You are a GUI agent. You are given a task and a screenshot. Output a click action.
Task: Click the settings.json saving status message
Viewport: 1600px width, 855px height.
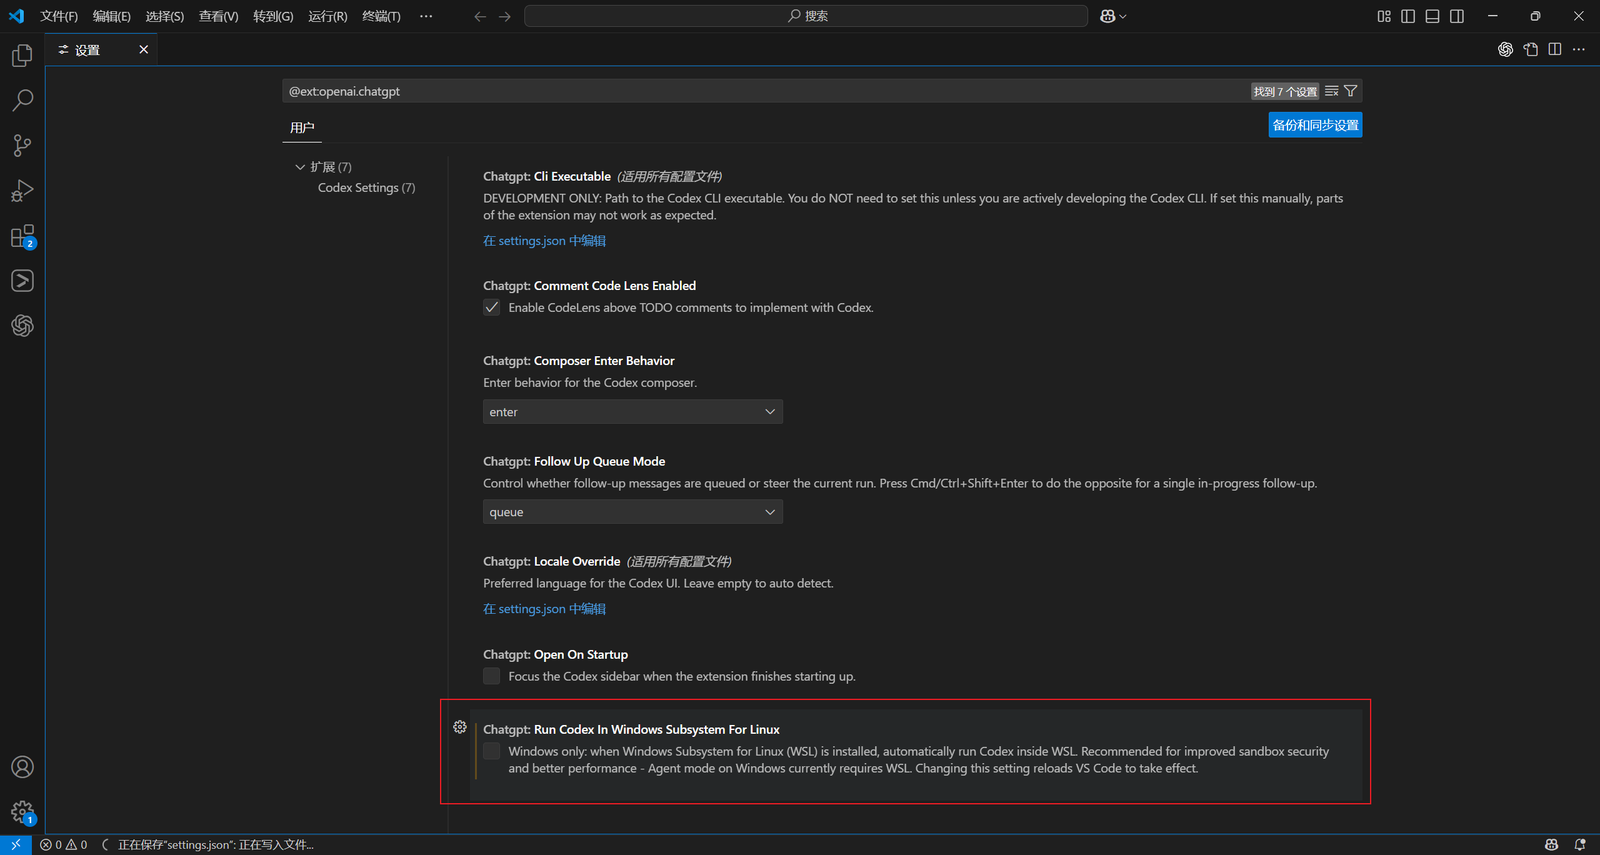click(216, 845)
